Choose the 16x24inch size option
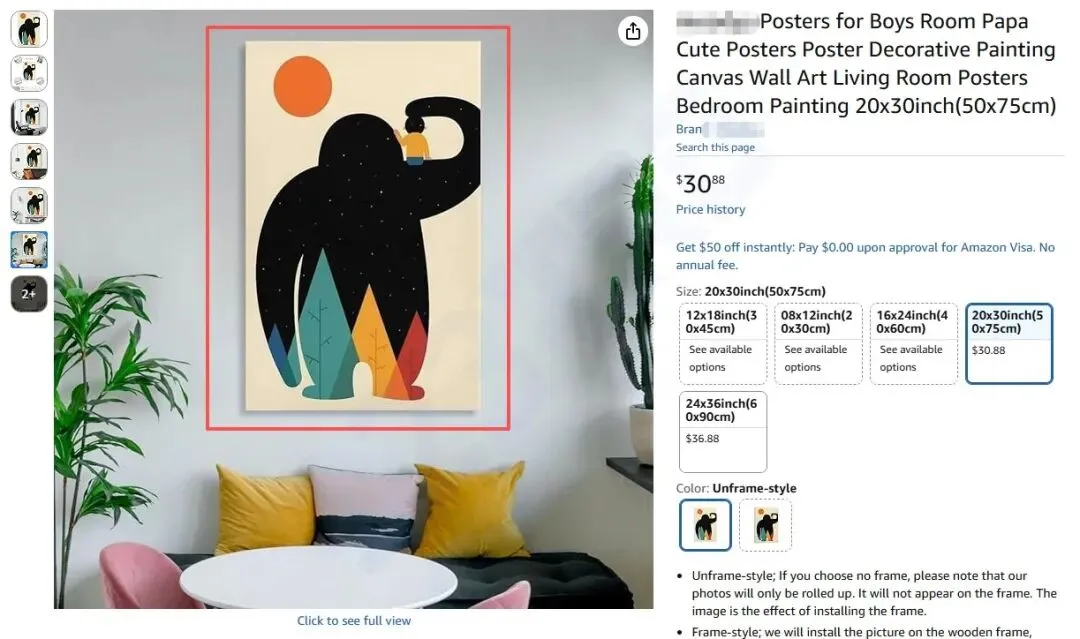This screenshot has height=639, width=1080. pos(913,343)
